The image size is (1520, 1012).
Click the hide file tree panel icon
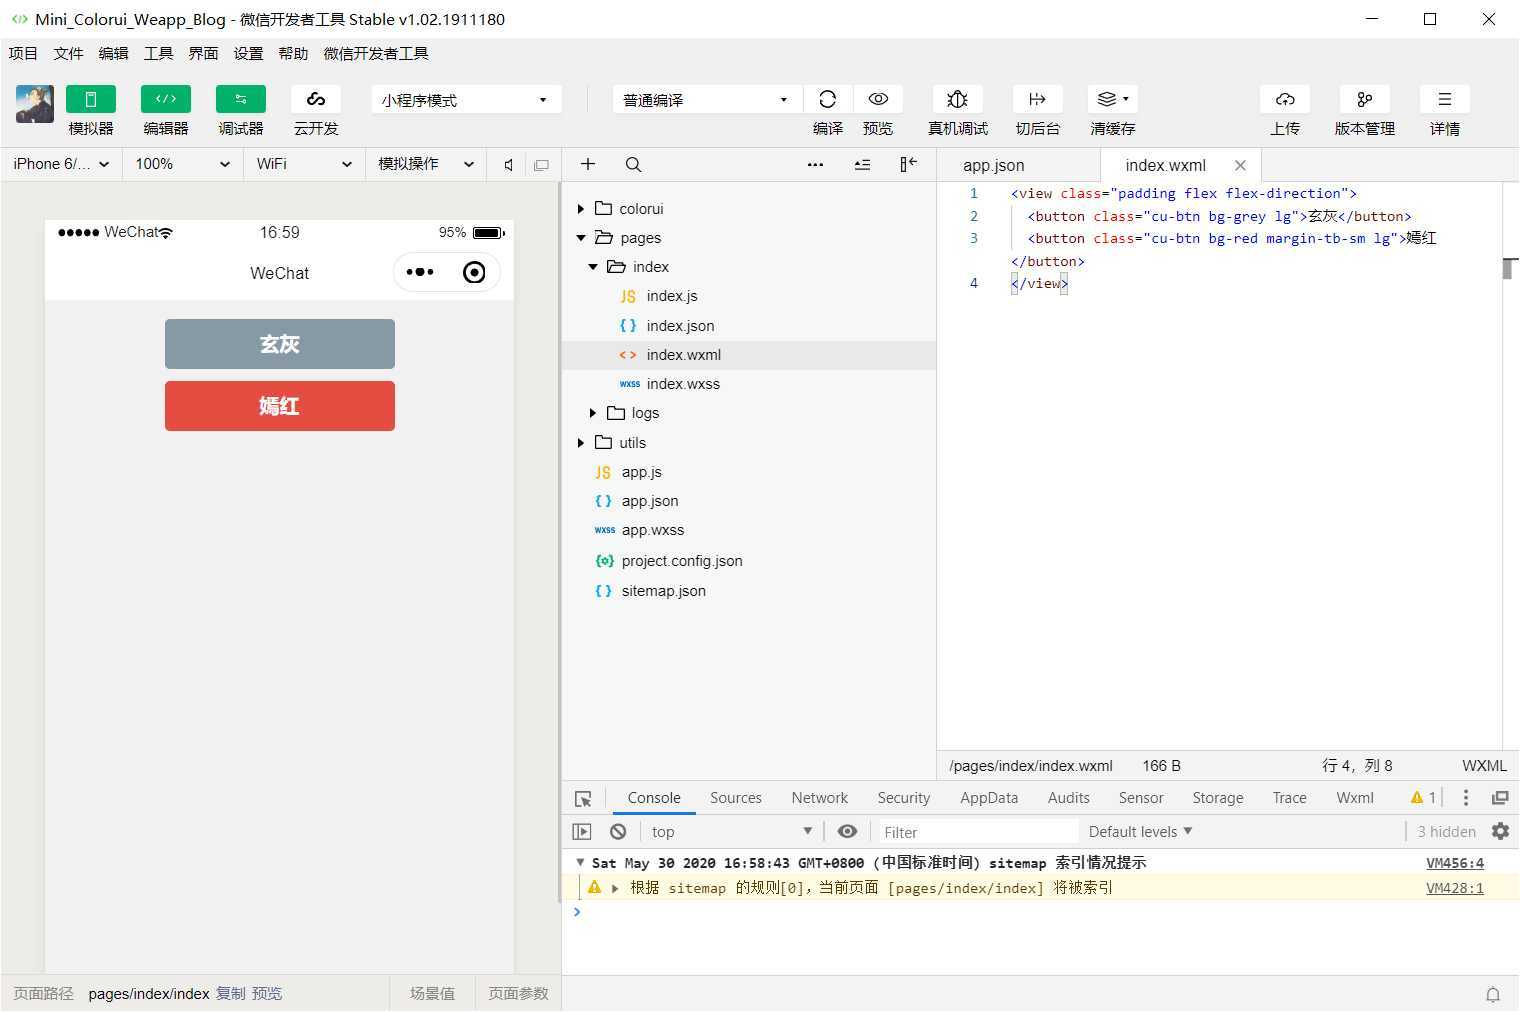[908, 164]
